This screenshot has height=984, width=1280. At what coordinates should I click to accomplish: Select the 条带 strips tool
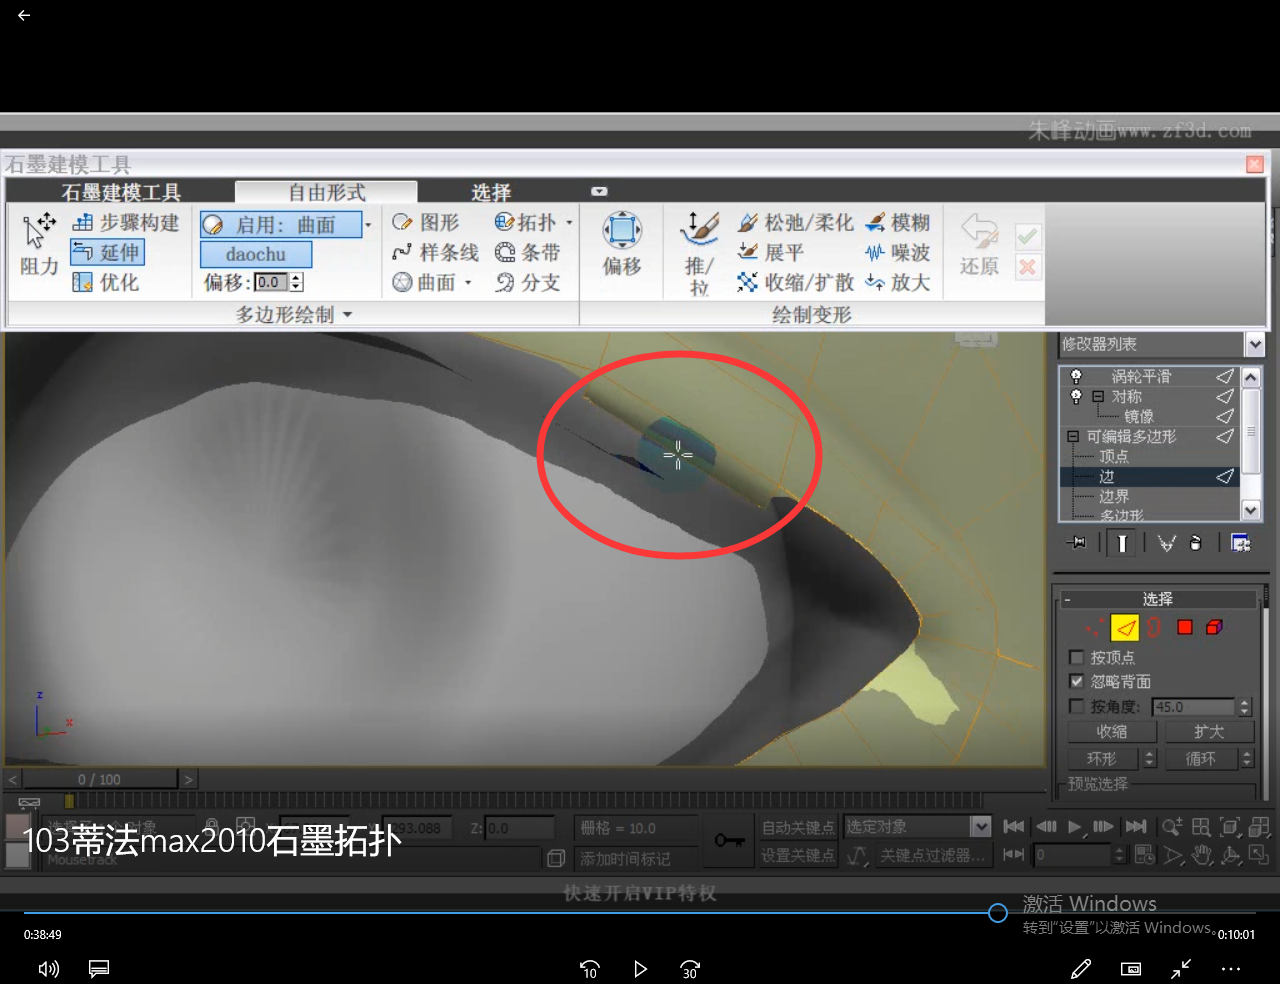[x=527, y=252]
